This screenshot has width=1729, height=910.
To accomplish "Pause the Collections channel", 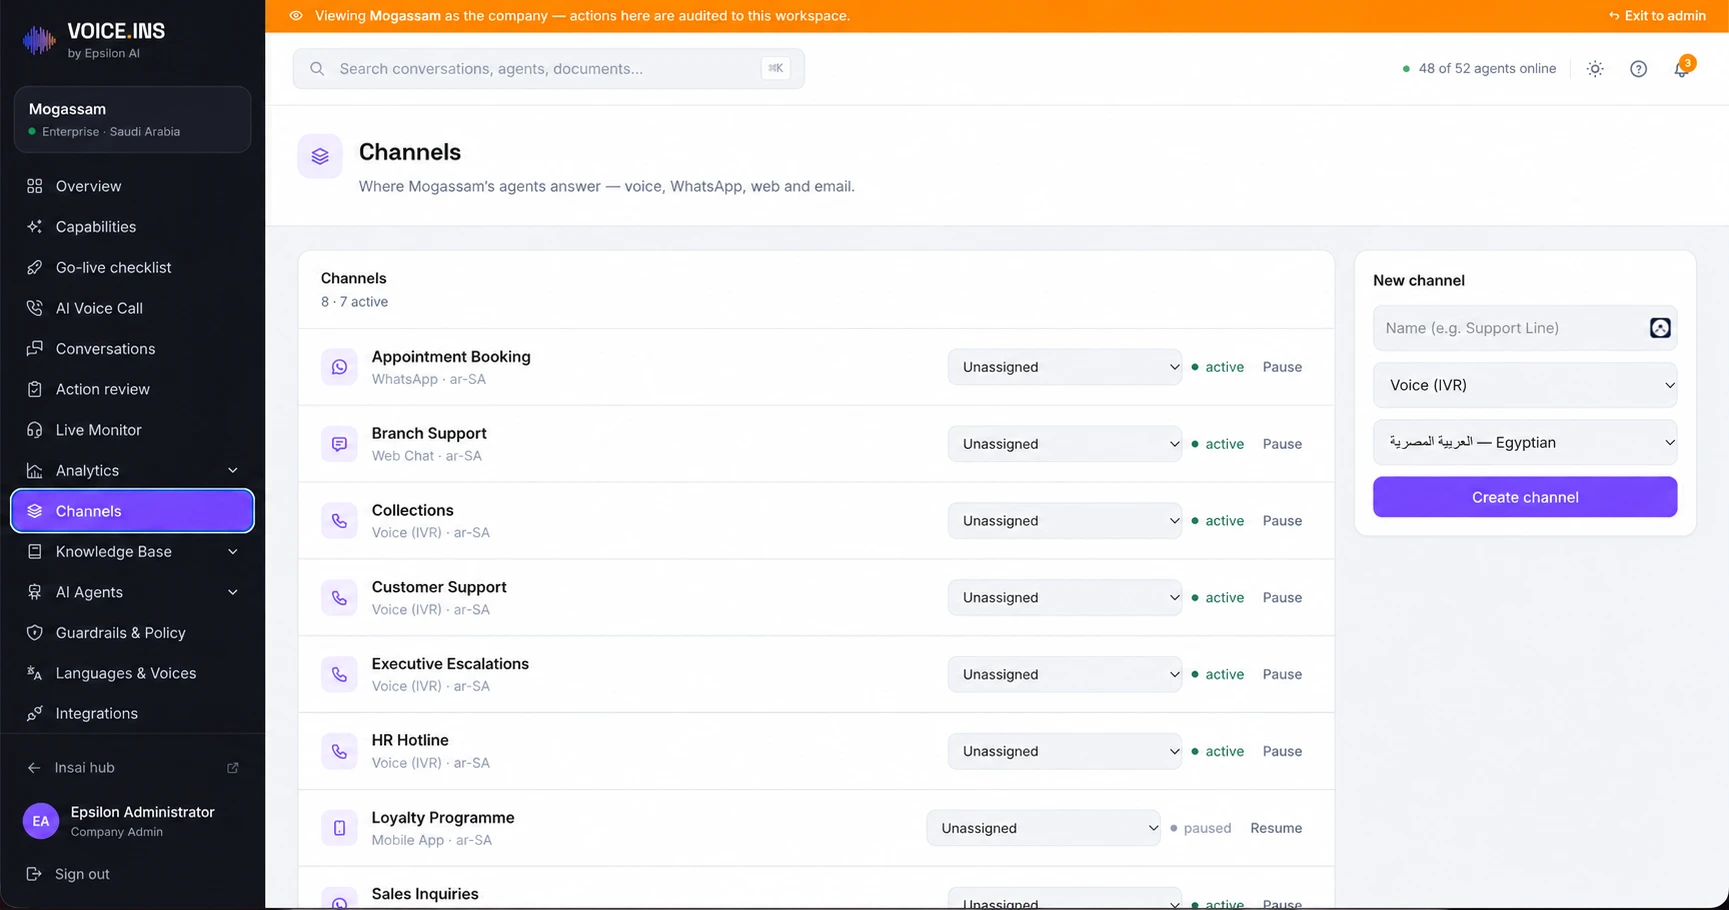I will click(x=1282, y=521).
